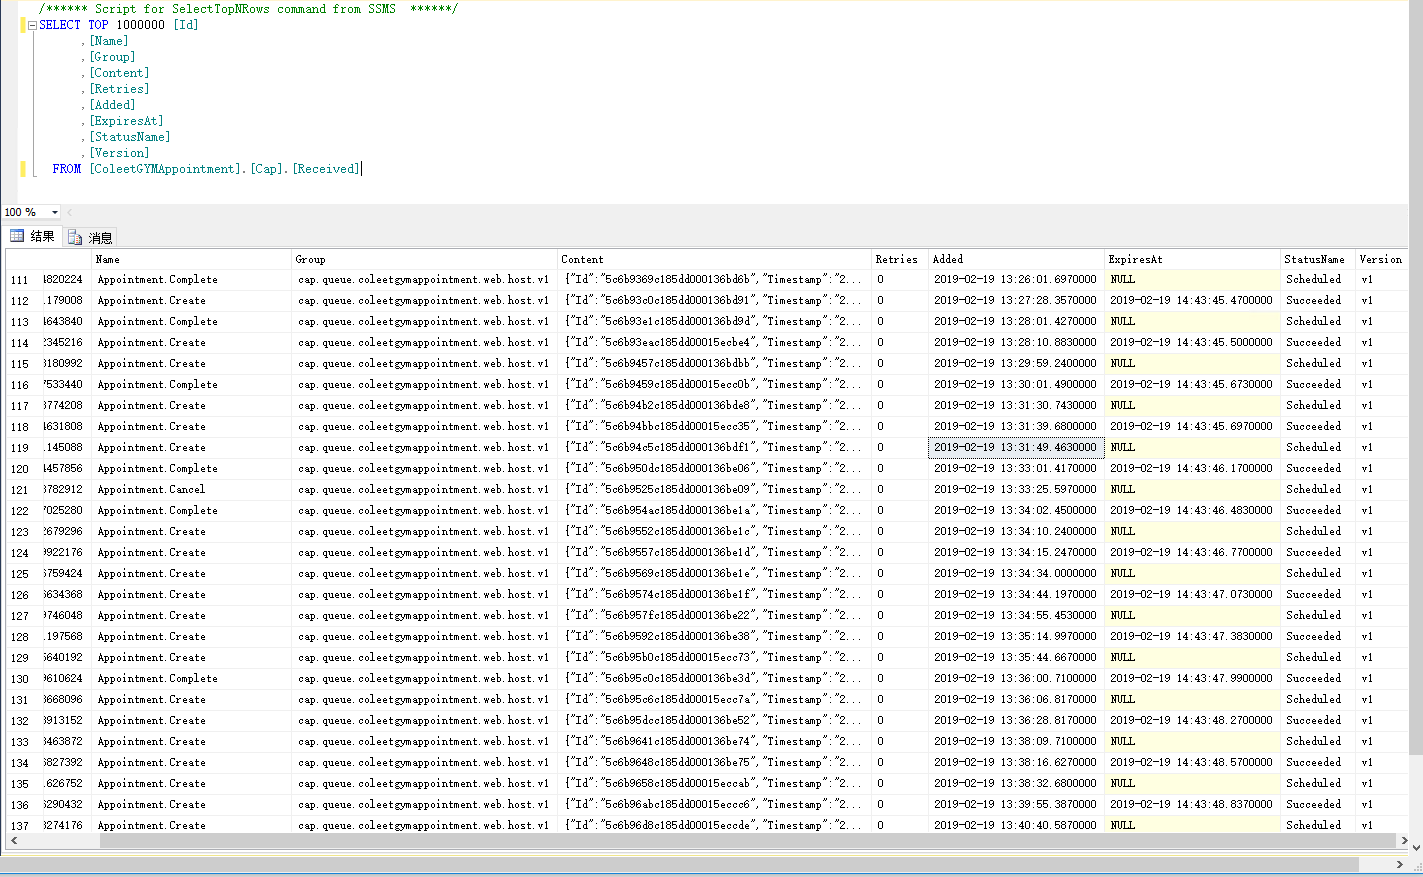Click the results grid scroll-down arrow

(1415, 846)
